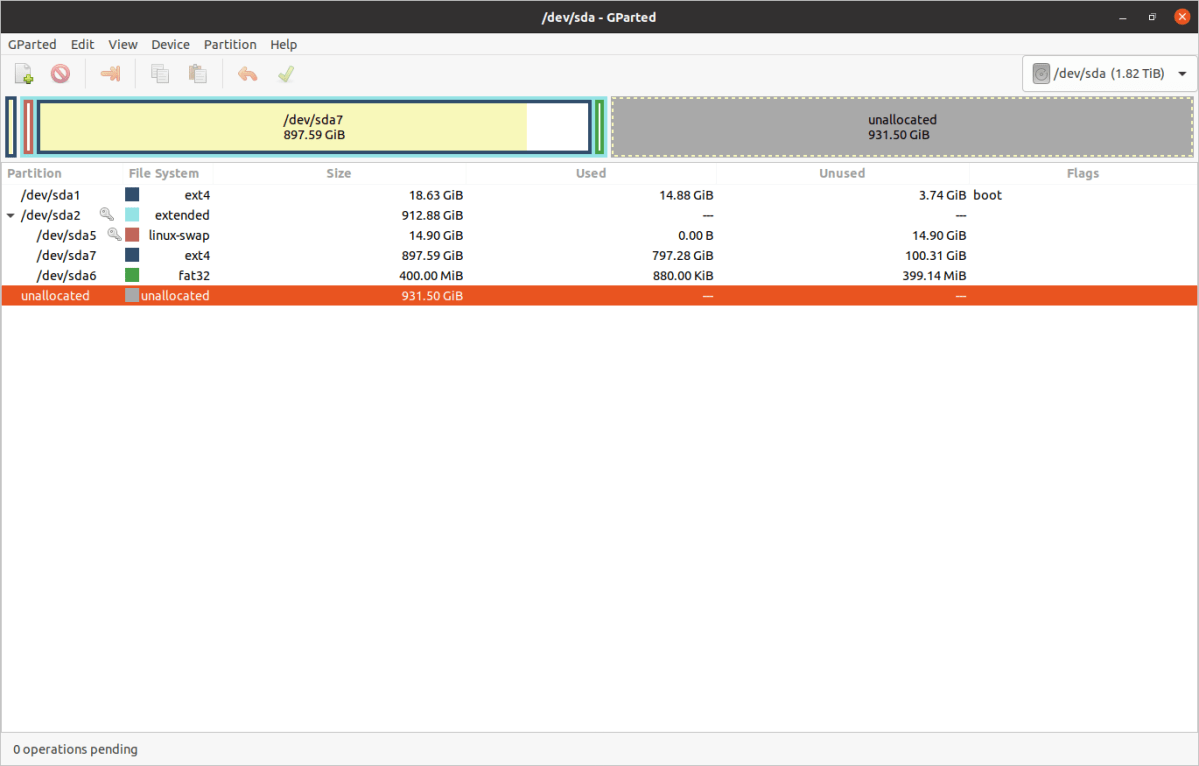Image resolution: width=1199 pixels, height=766 pixels.
Task: Select the /dev/sda2 partition row
Action: click(600, 215)
